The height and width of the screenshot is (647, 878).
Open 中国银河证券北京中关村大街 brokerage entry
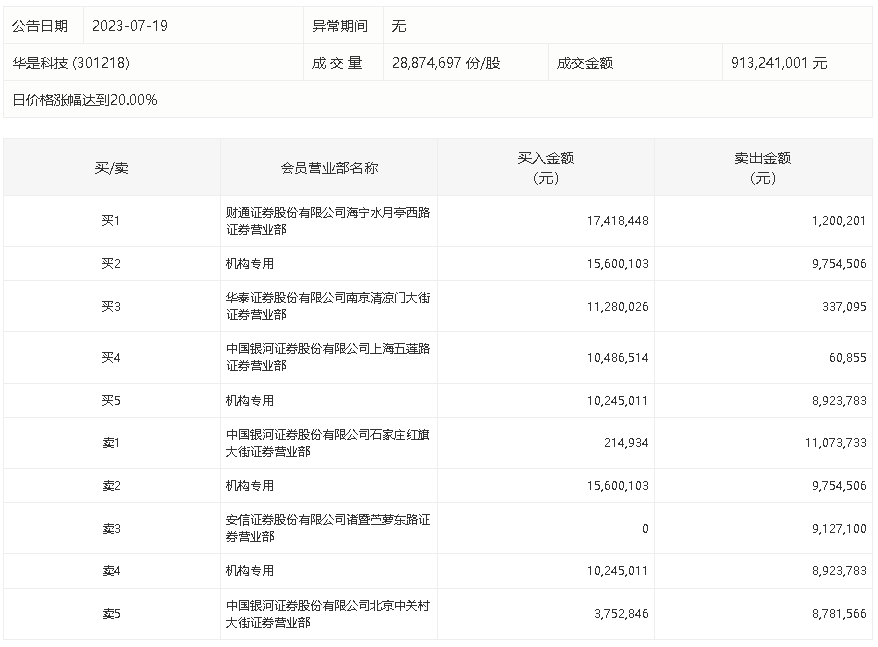(328, 614)
